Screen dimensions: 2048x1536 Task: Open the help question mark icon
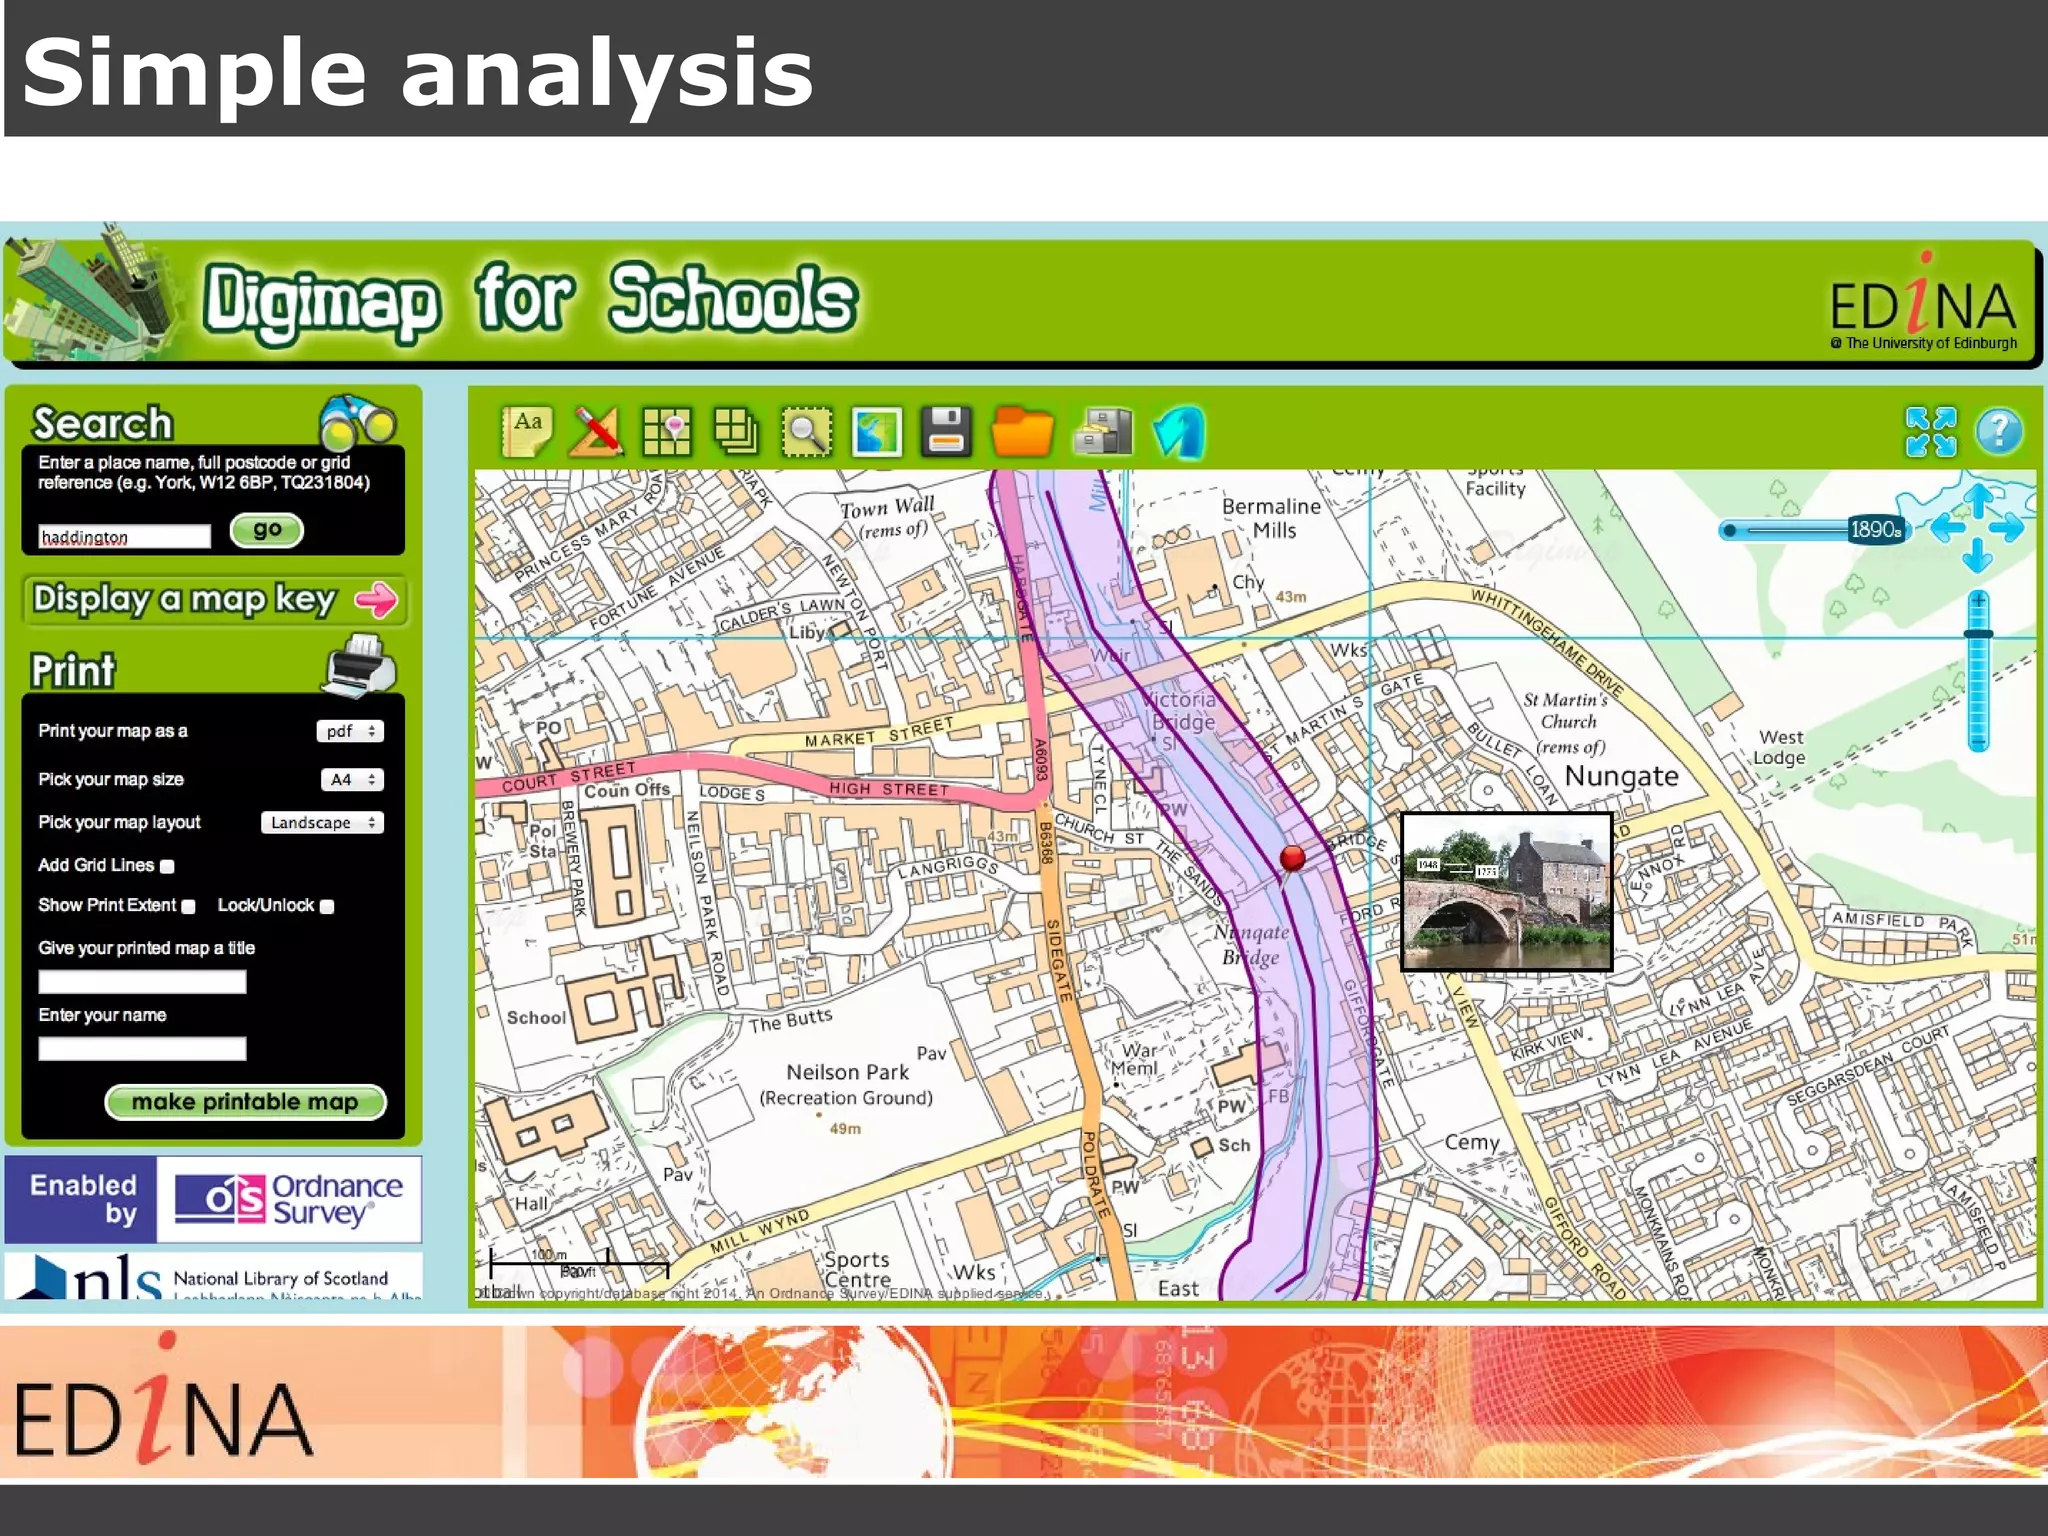point(1999,432)
